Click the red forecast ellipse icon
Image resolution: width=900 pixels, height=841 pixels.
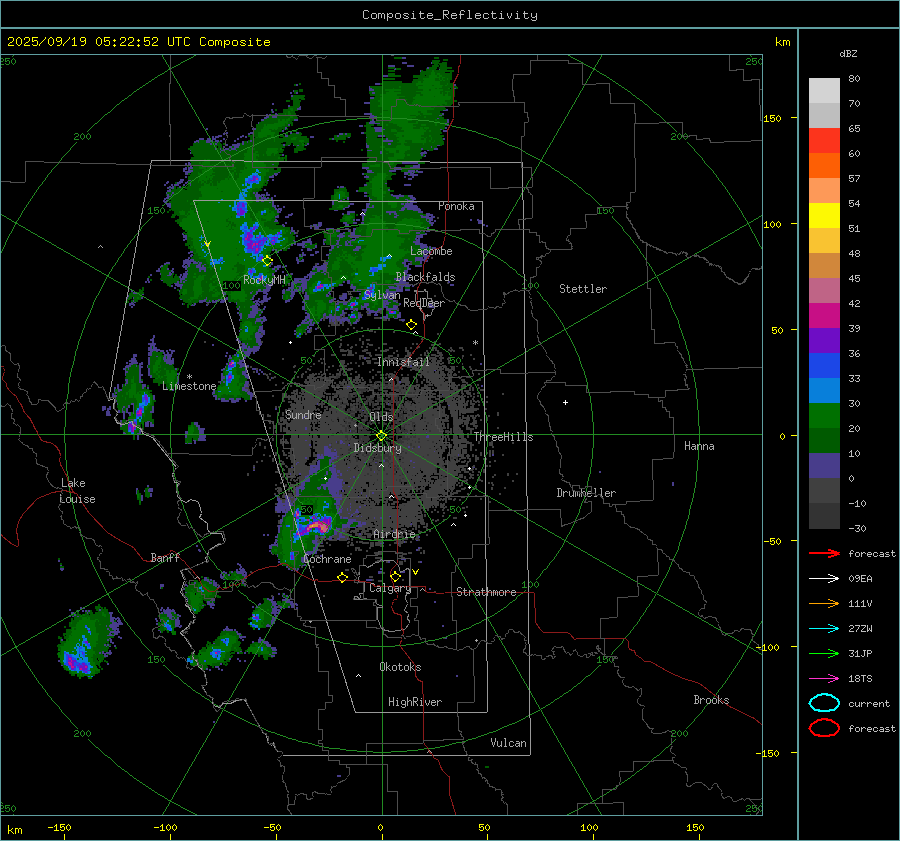823,728
